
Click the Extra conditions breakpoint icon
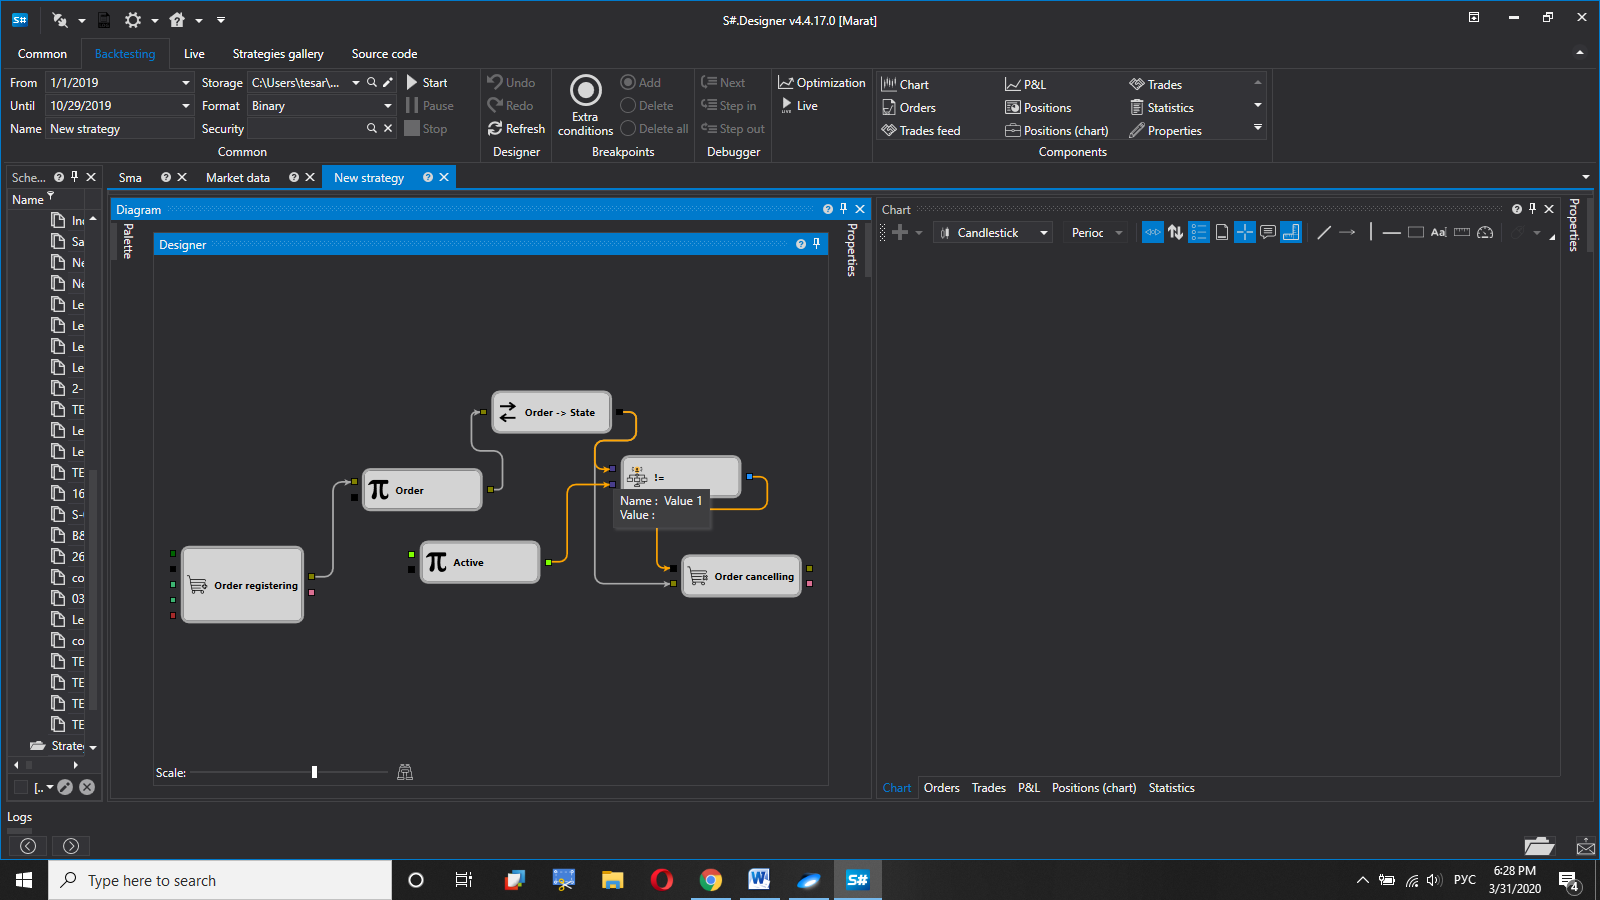(x=585, y=91)
